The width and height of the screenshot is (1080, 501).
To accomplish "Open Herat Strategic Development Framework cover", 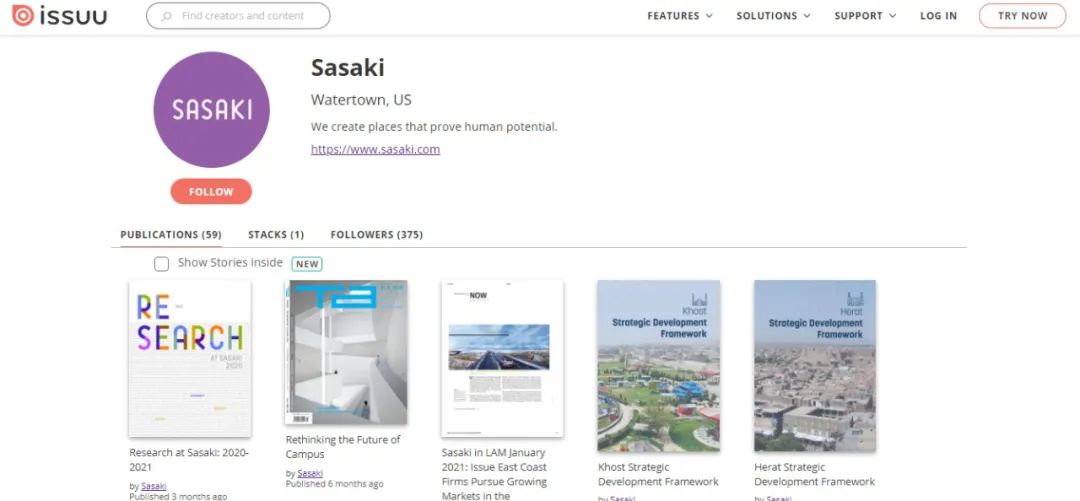I will 815,365.
